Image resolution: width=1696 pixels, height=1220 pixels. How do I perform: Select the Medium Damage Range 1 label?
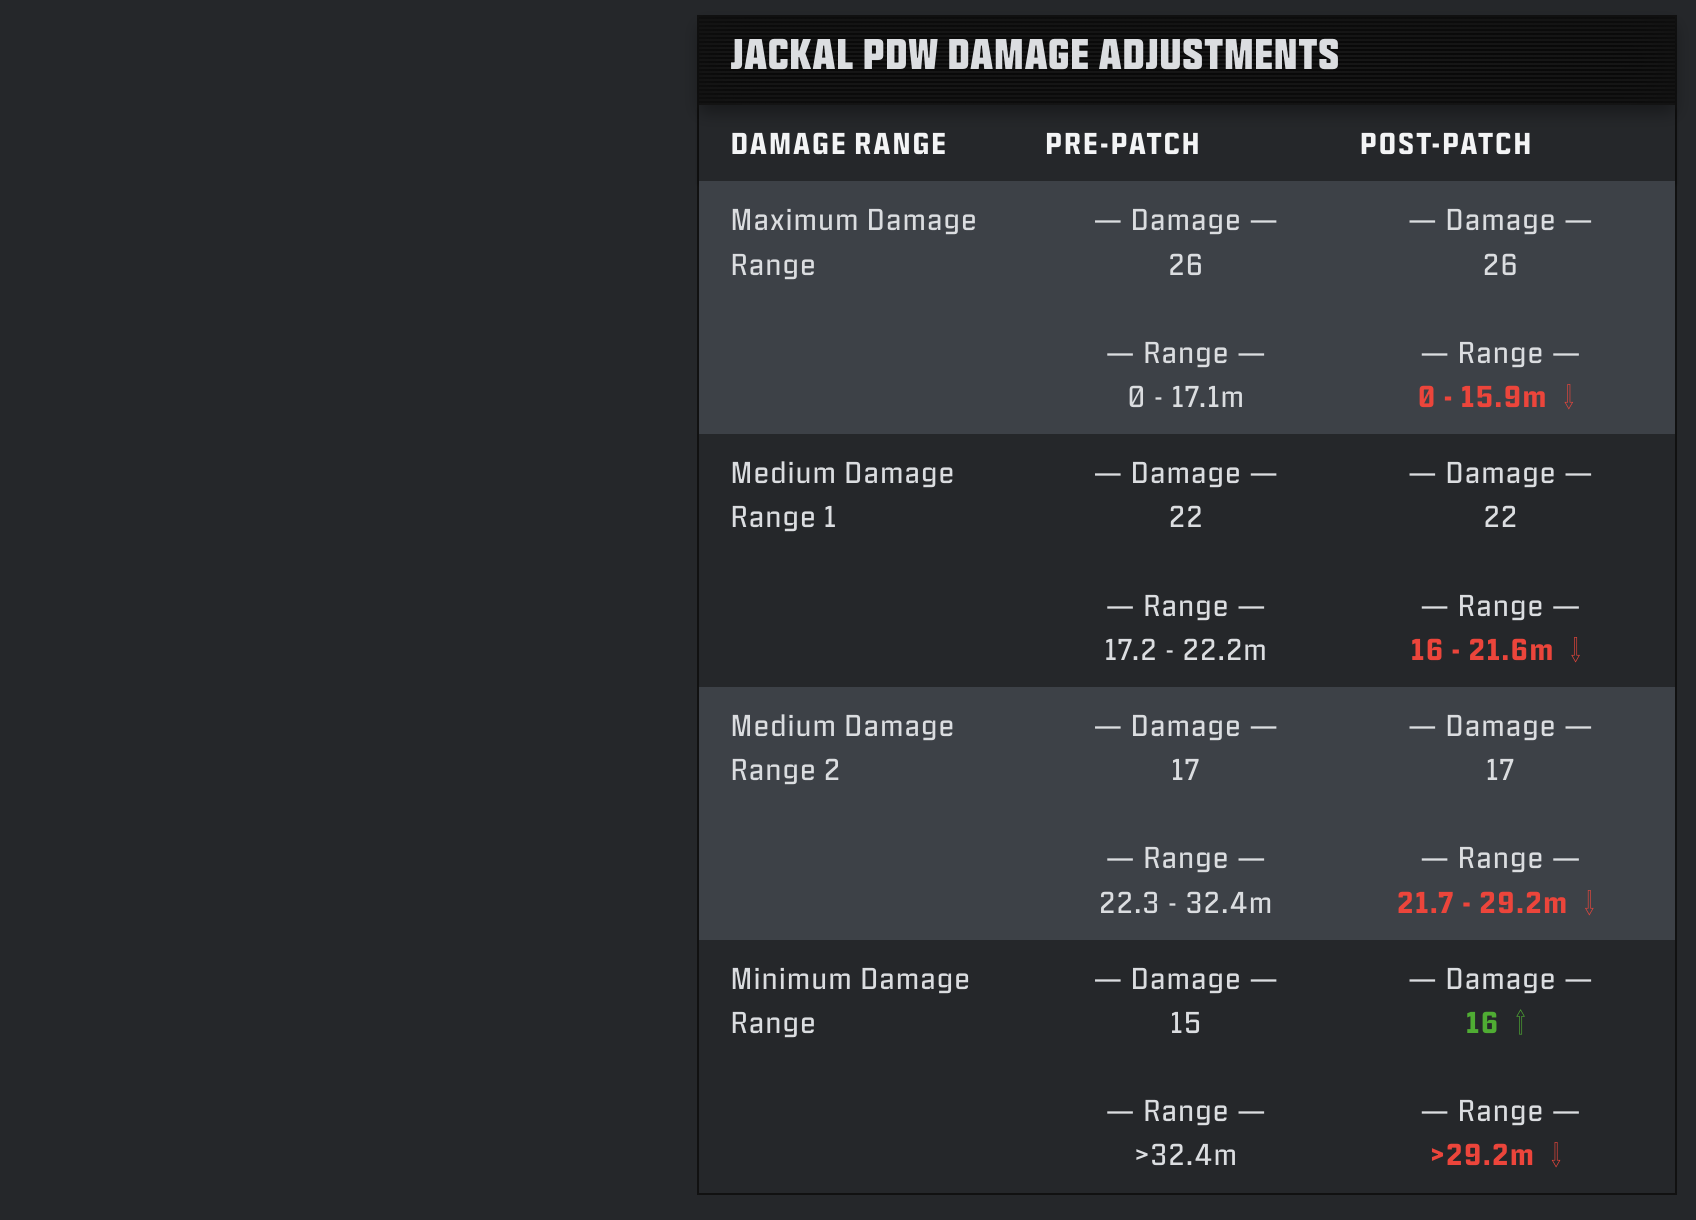pyautogui.click(x=842, y=495)
